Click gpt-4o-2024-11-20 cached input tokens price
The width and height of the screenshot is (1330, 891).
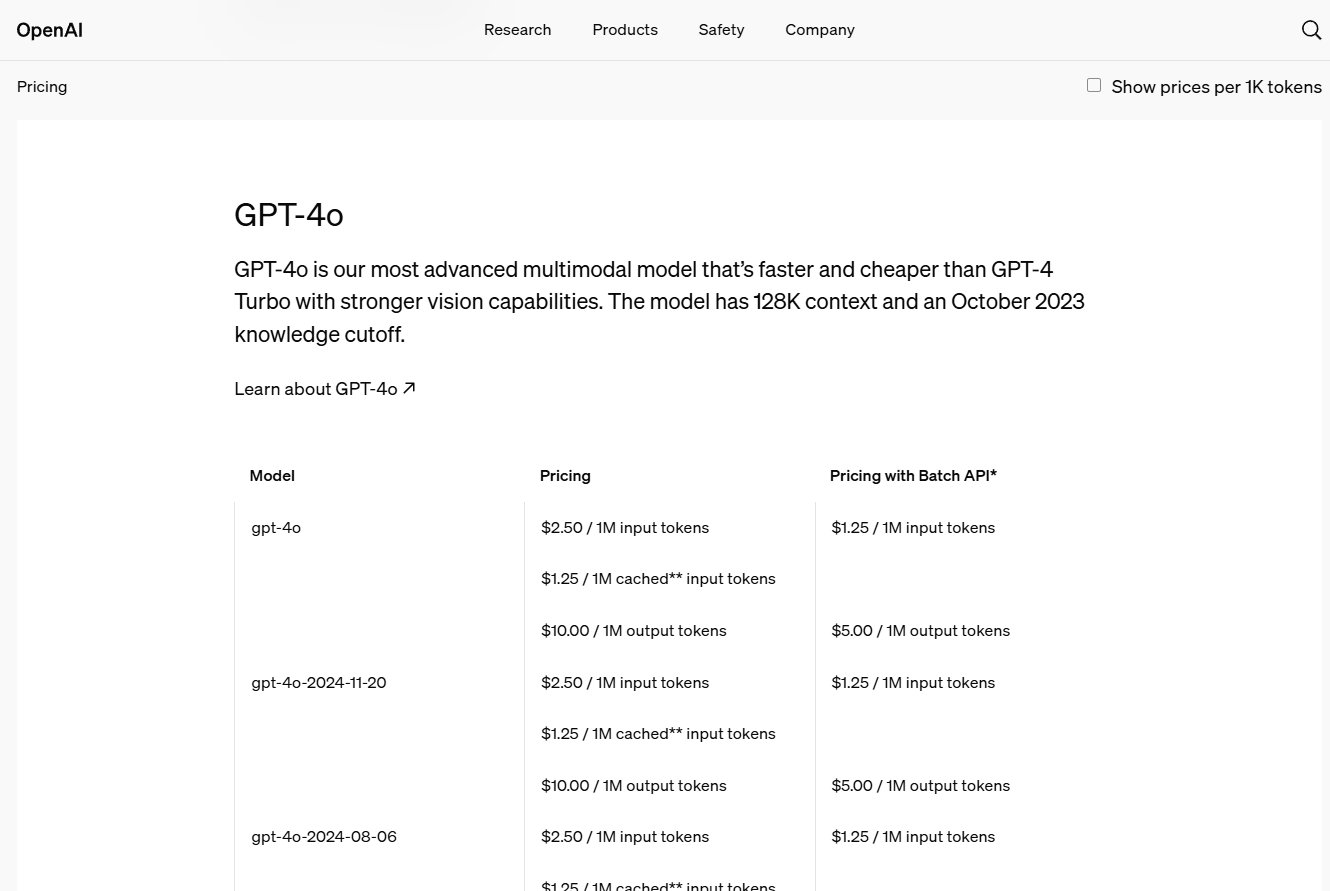[658, 734]
